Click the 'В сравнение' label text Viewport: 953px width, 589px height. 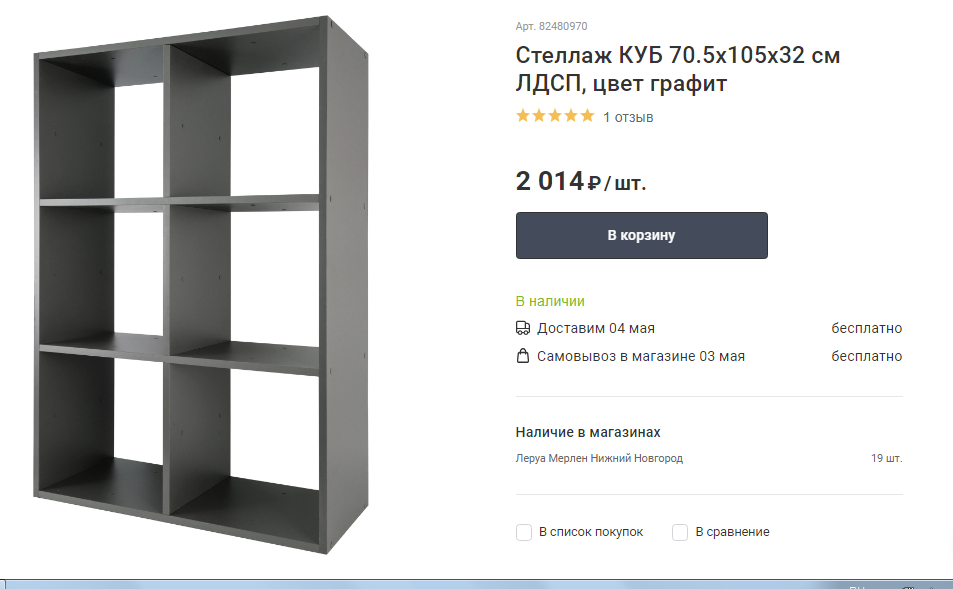coord(732,532)
